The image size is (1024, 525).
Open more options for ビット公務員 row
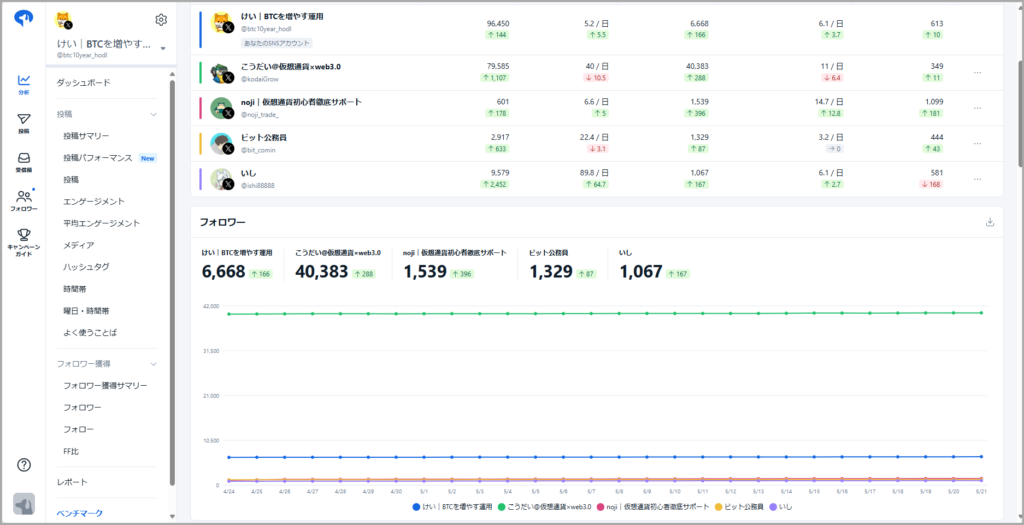coord(978,143)
